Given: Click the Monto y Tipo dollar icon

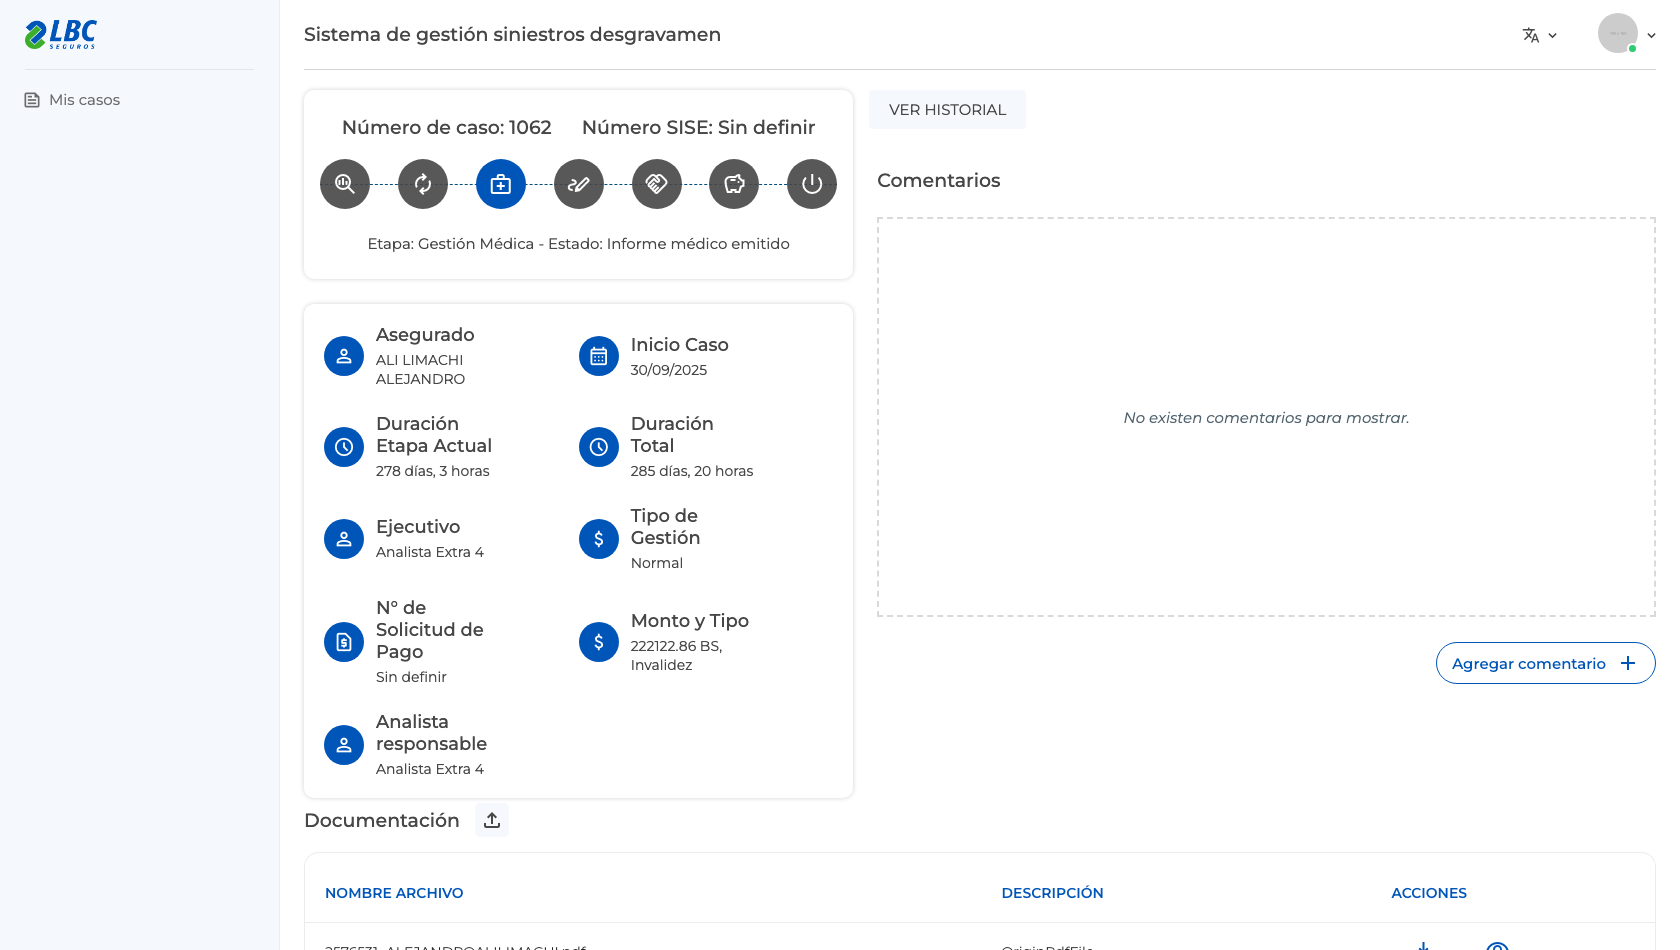Looking at the screenshot, I should click(x=599, y=642).
